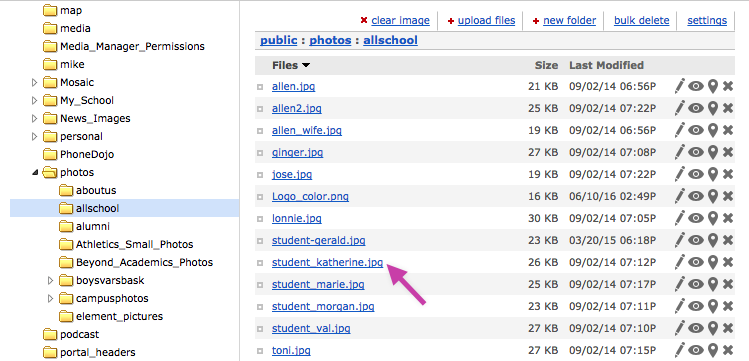Delete student-gerald.jpg using its X icon
Viewport: 749px width, 361px height.
point(728,240)
